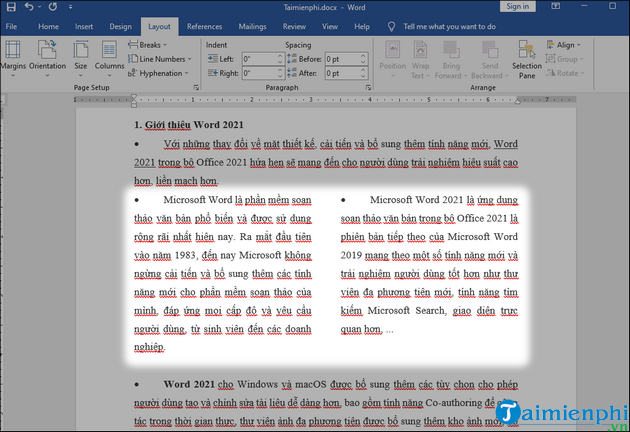
Task: Open the File tab
Action: pos(11,27)
